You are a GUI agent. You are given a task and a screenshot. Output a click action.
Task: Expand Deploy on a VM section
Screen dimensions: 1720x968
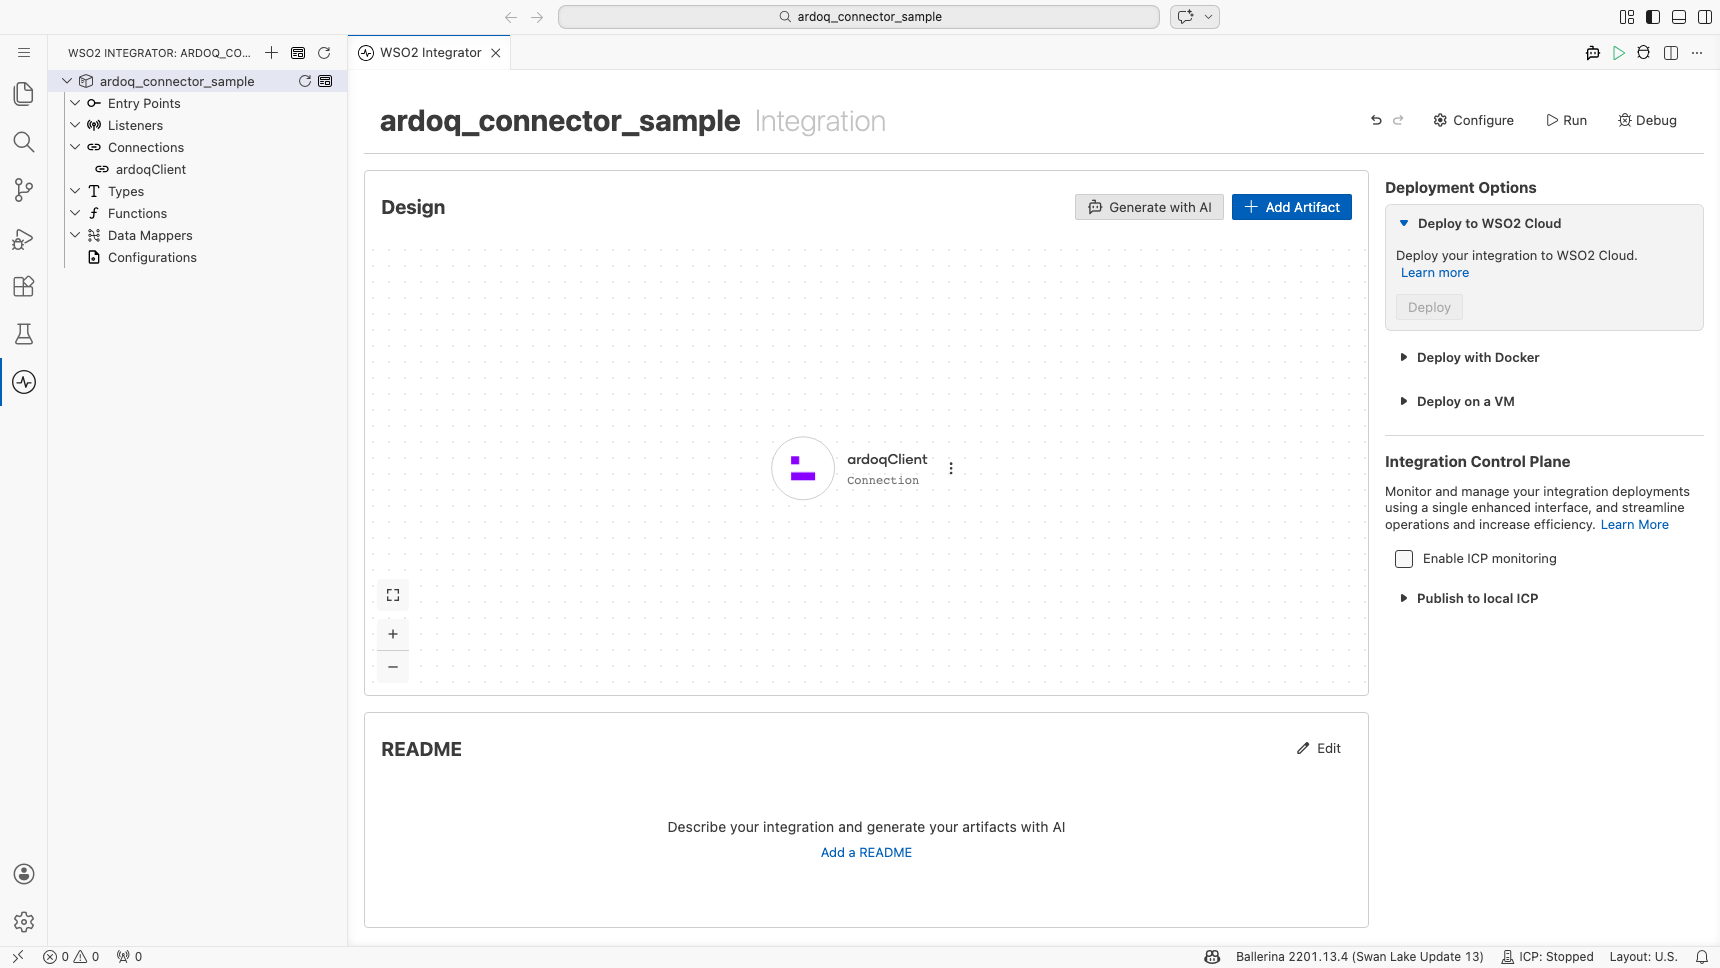(1404, 401)
